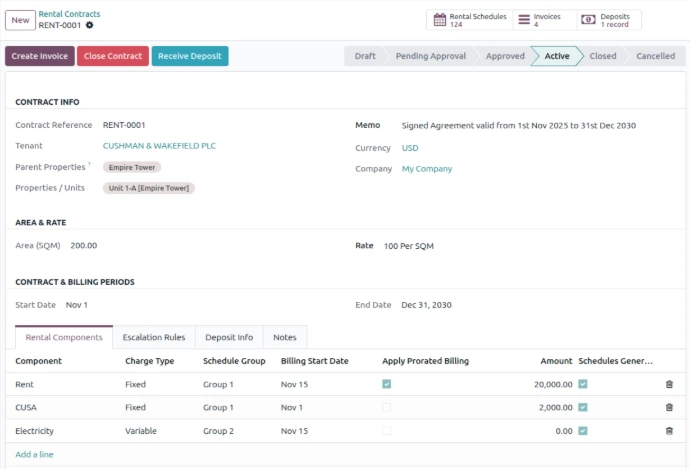
Task: Open the Invoices stat icon
Action: pos(523,20)
